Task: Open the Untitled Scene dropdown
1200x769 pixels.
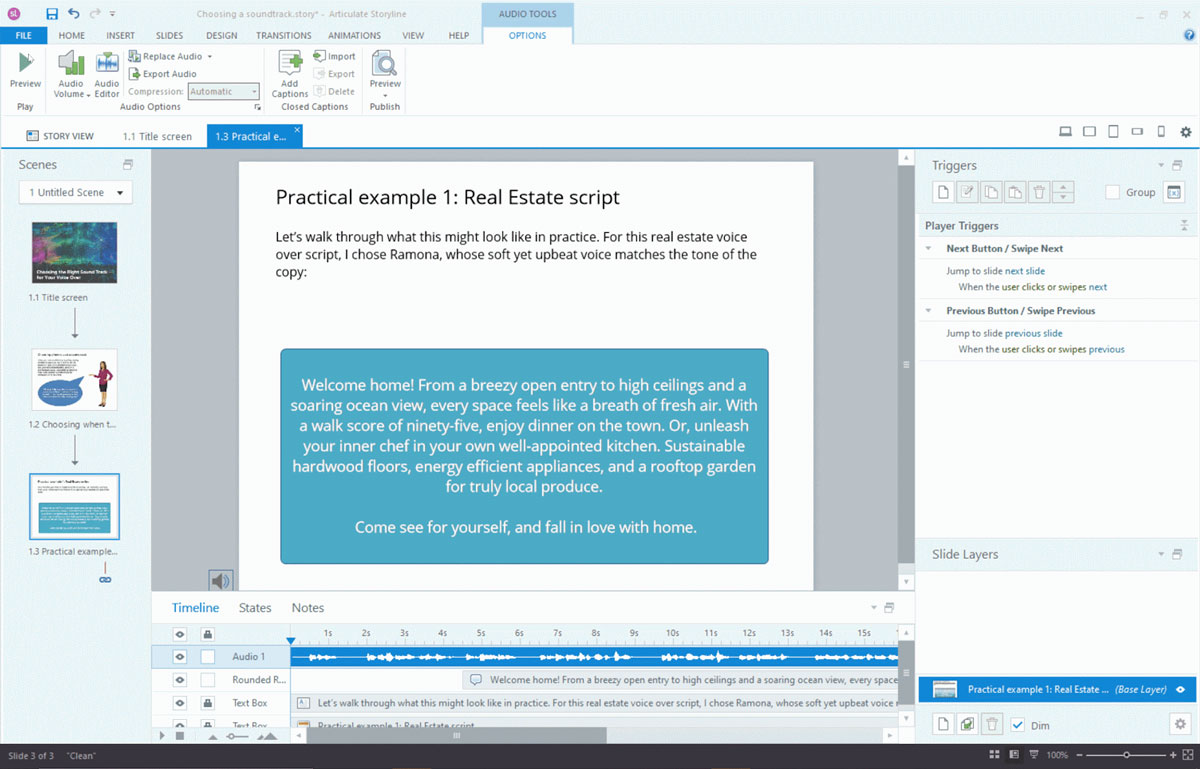Action: pos(76,192)
